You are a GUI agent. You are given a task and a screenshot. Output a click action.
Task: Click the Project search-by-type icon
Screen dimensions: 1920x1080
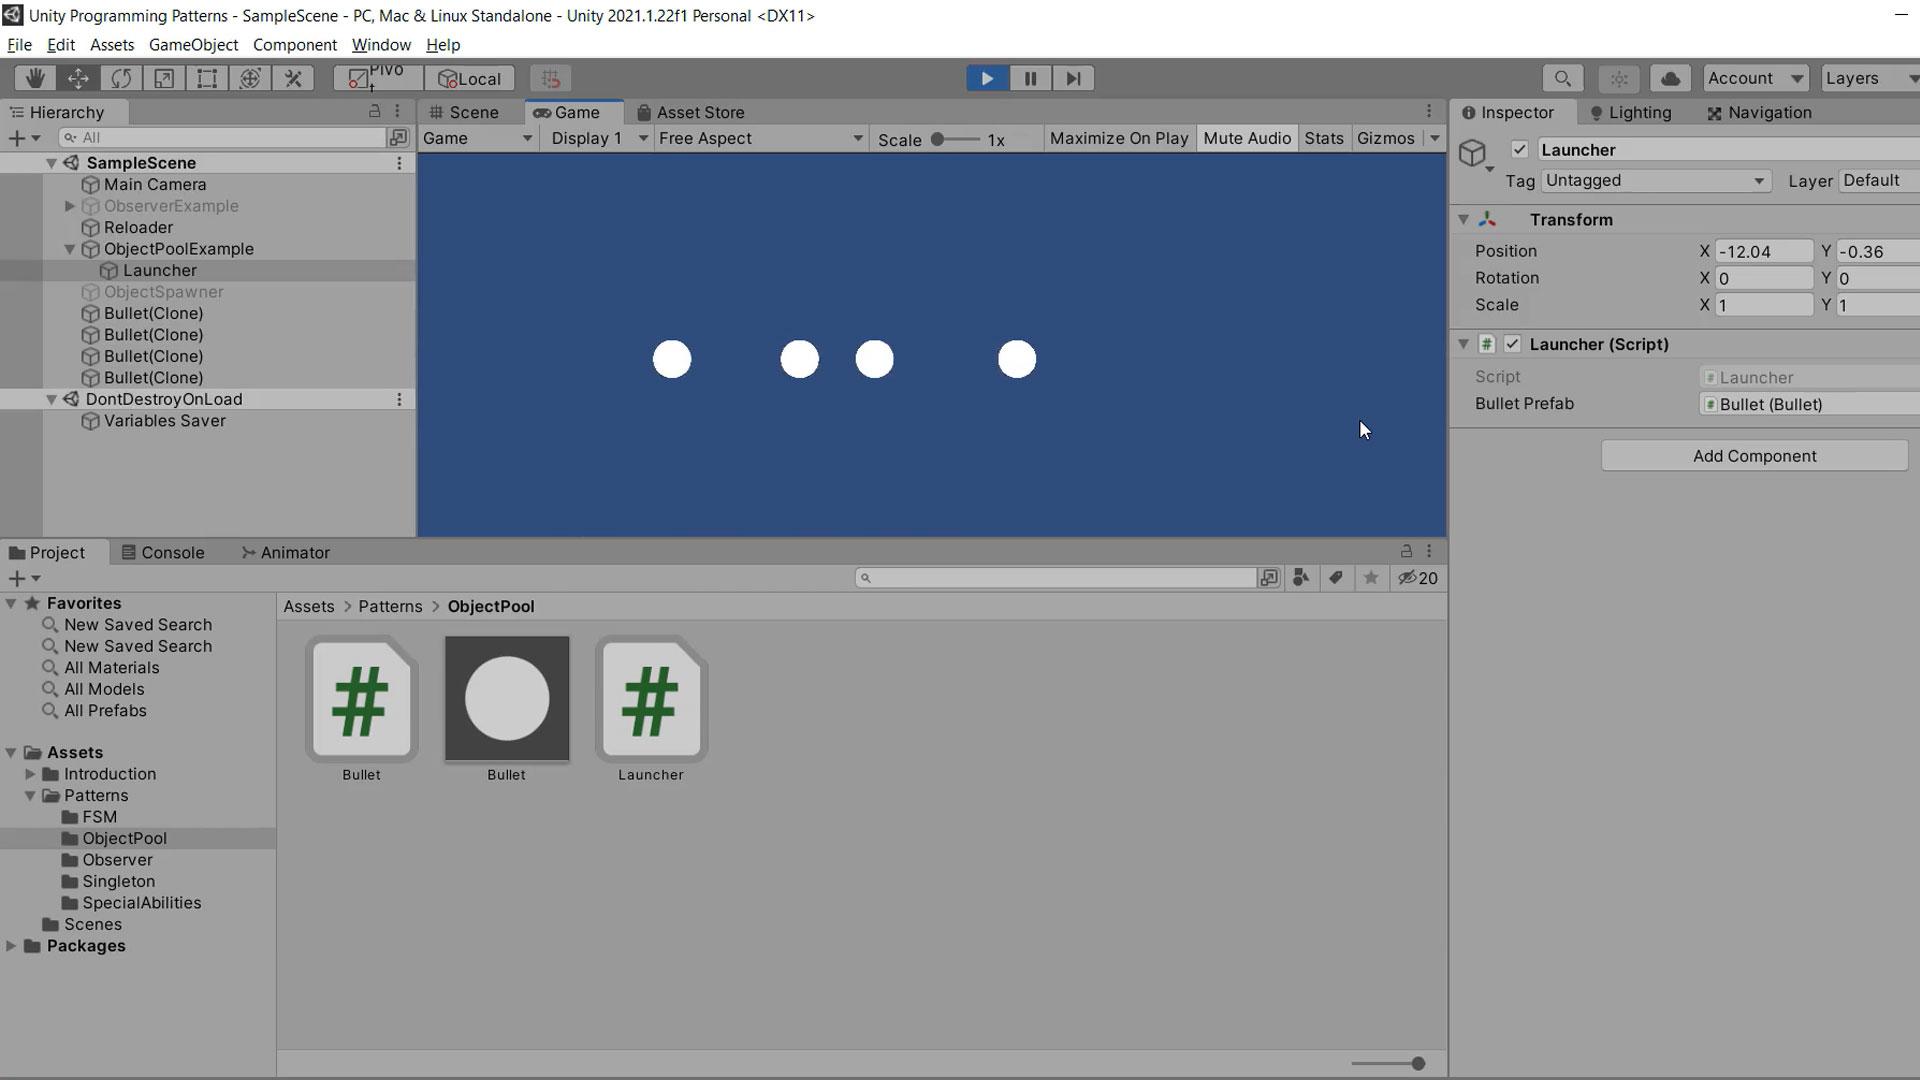[x=1300, y=578]
